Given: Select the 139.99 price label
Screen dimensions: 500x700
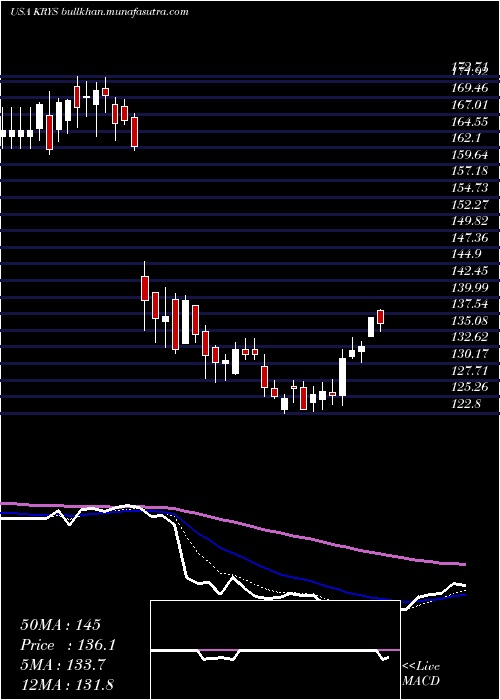Looking at the screenshot, I should [470, 287].
